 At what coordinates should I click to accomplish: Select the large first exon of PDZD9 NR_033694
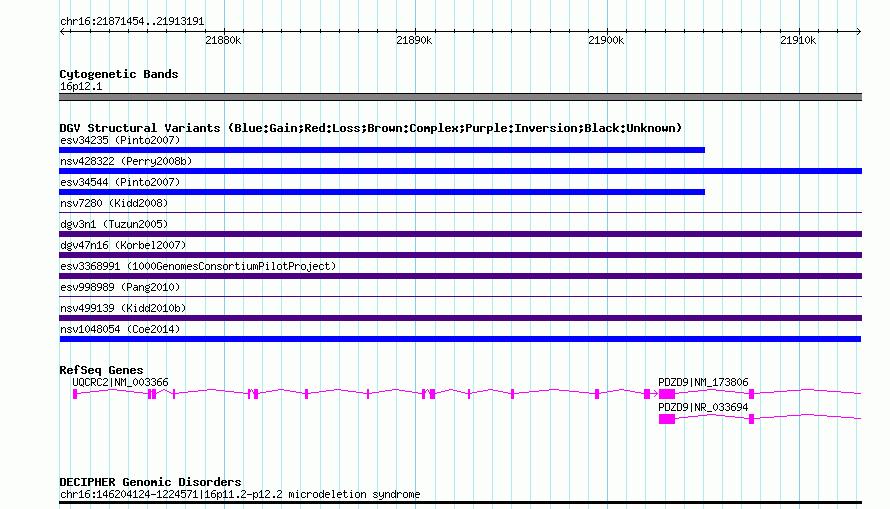tap(667, 419)
